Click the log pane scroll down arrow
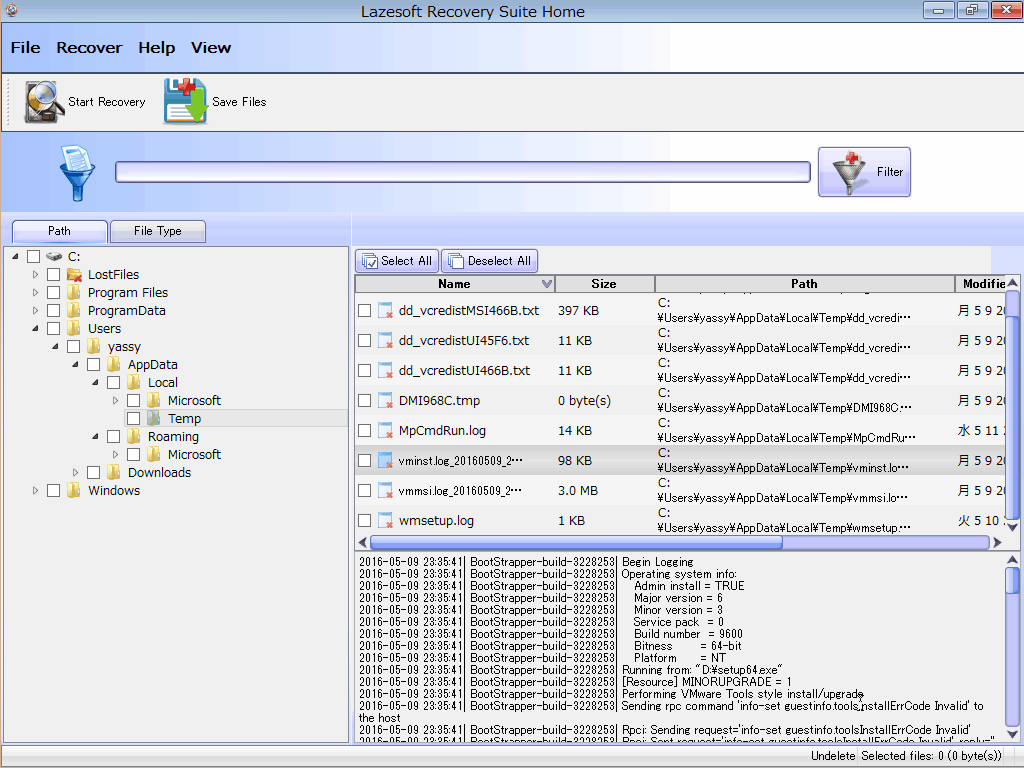The image size is (1024, 768). [x=1012, y=734]
